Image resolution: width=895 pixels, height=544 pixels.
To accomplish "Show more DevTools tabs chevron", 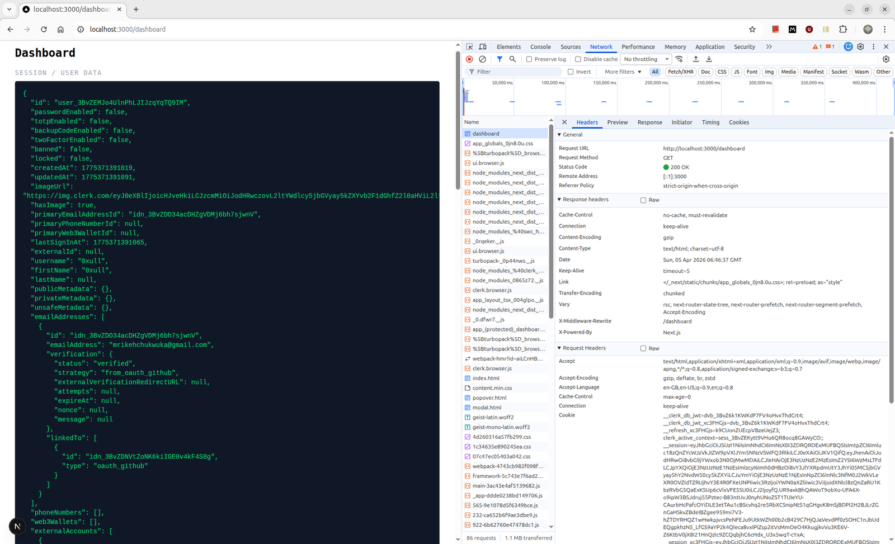I will tap(769, 47).
